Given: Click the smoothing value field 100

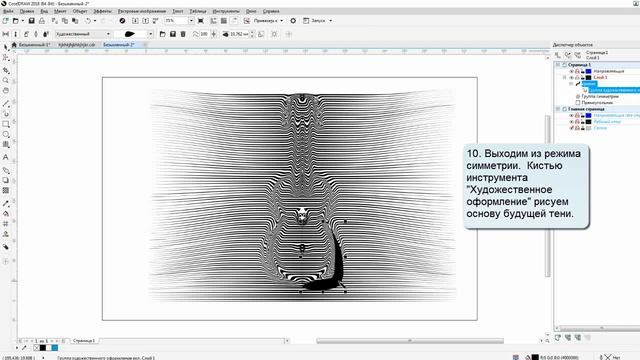Looking at the screenshot, I should pos(204,34).
